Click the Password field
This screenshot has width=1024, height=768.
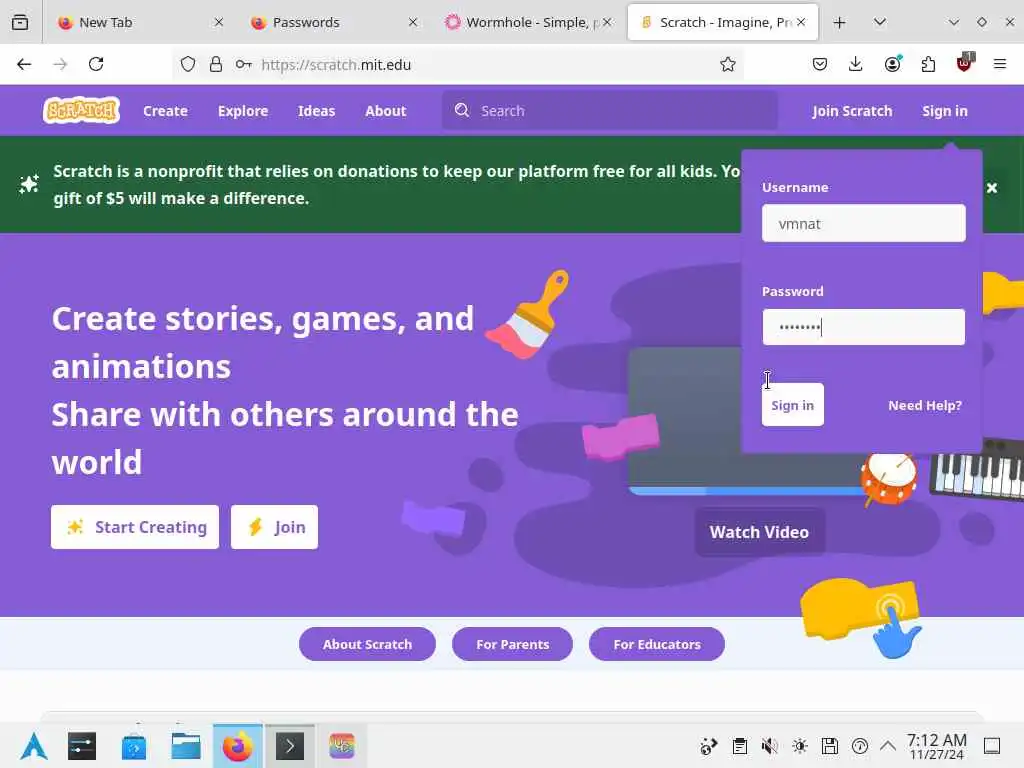[x=863, y=327]
